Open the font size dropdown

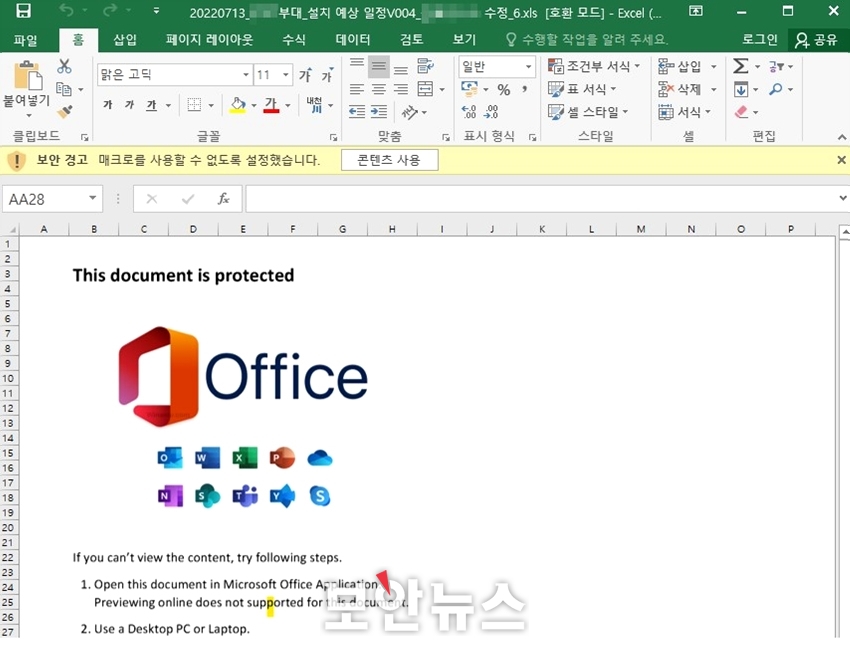(x=286, y=75)
